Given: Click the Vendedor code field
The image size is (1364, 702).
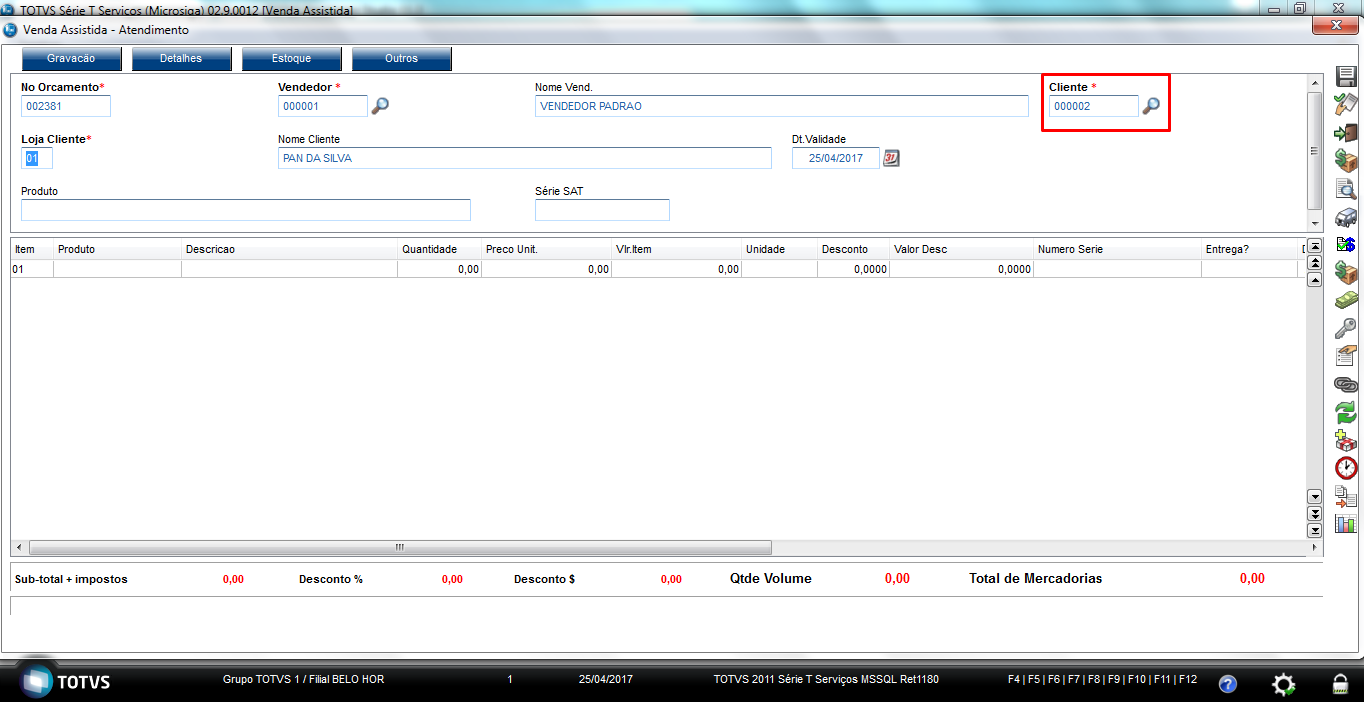Looking at the screenshot, I should click(x=323, y=106).
